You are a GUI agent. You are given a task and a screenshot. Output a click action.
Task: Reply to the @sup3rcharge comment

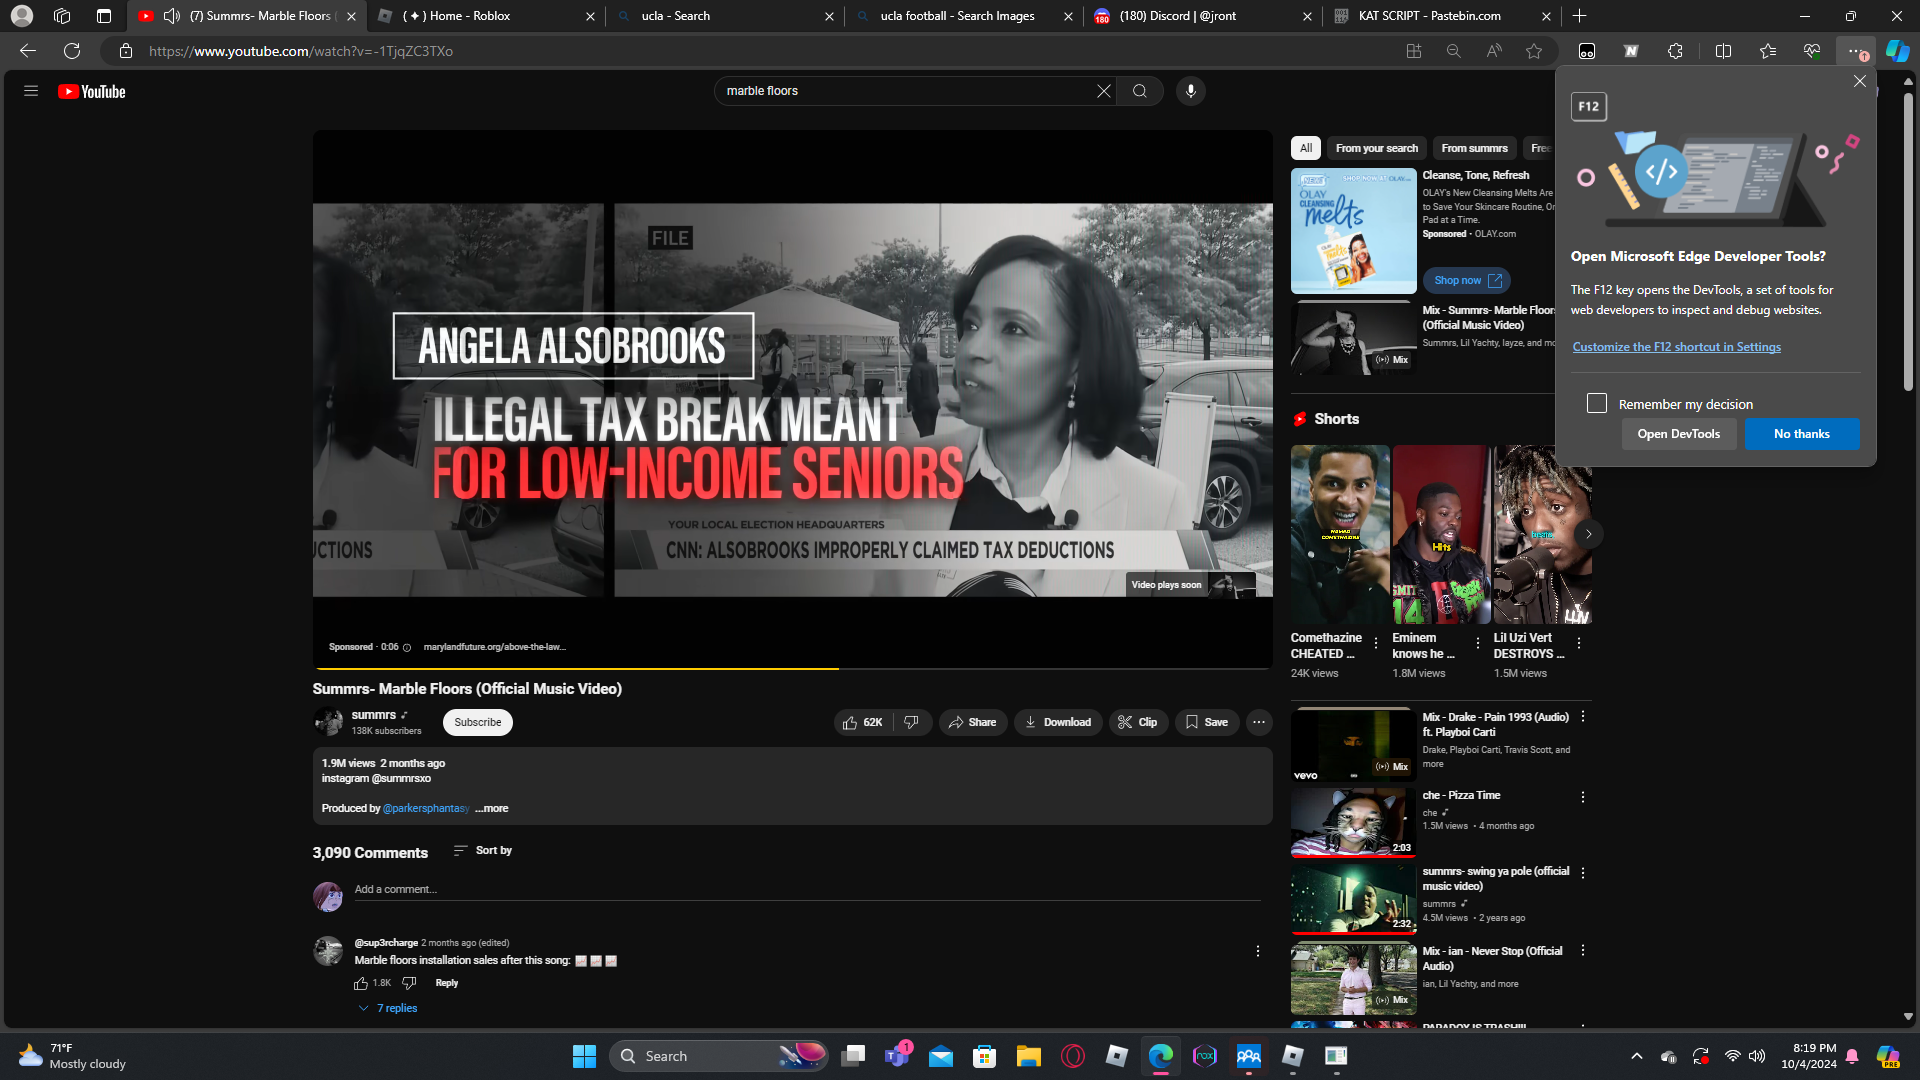click(447, 983)
